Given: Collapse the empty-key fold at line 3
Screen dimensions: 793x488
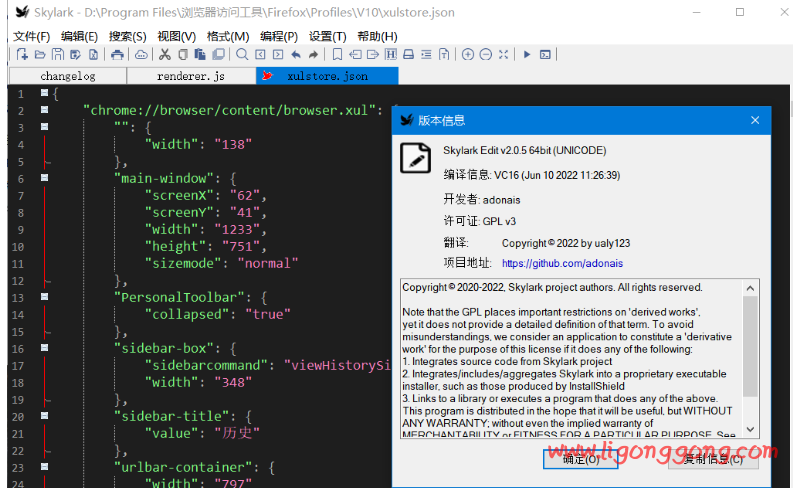Looking at the screenshot, I should pyautogui.click(x=45, y=126).
